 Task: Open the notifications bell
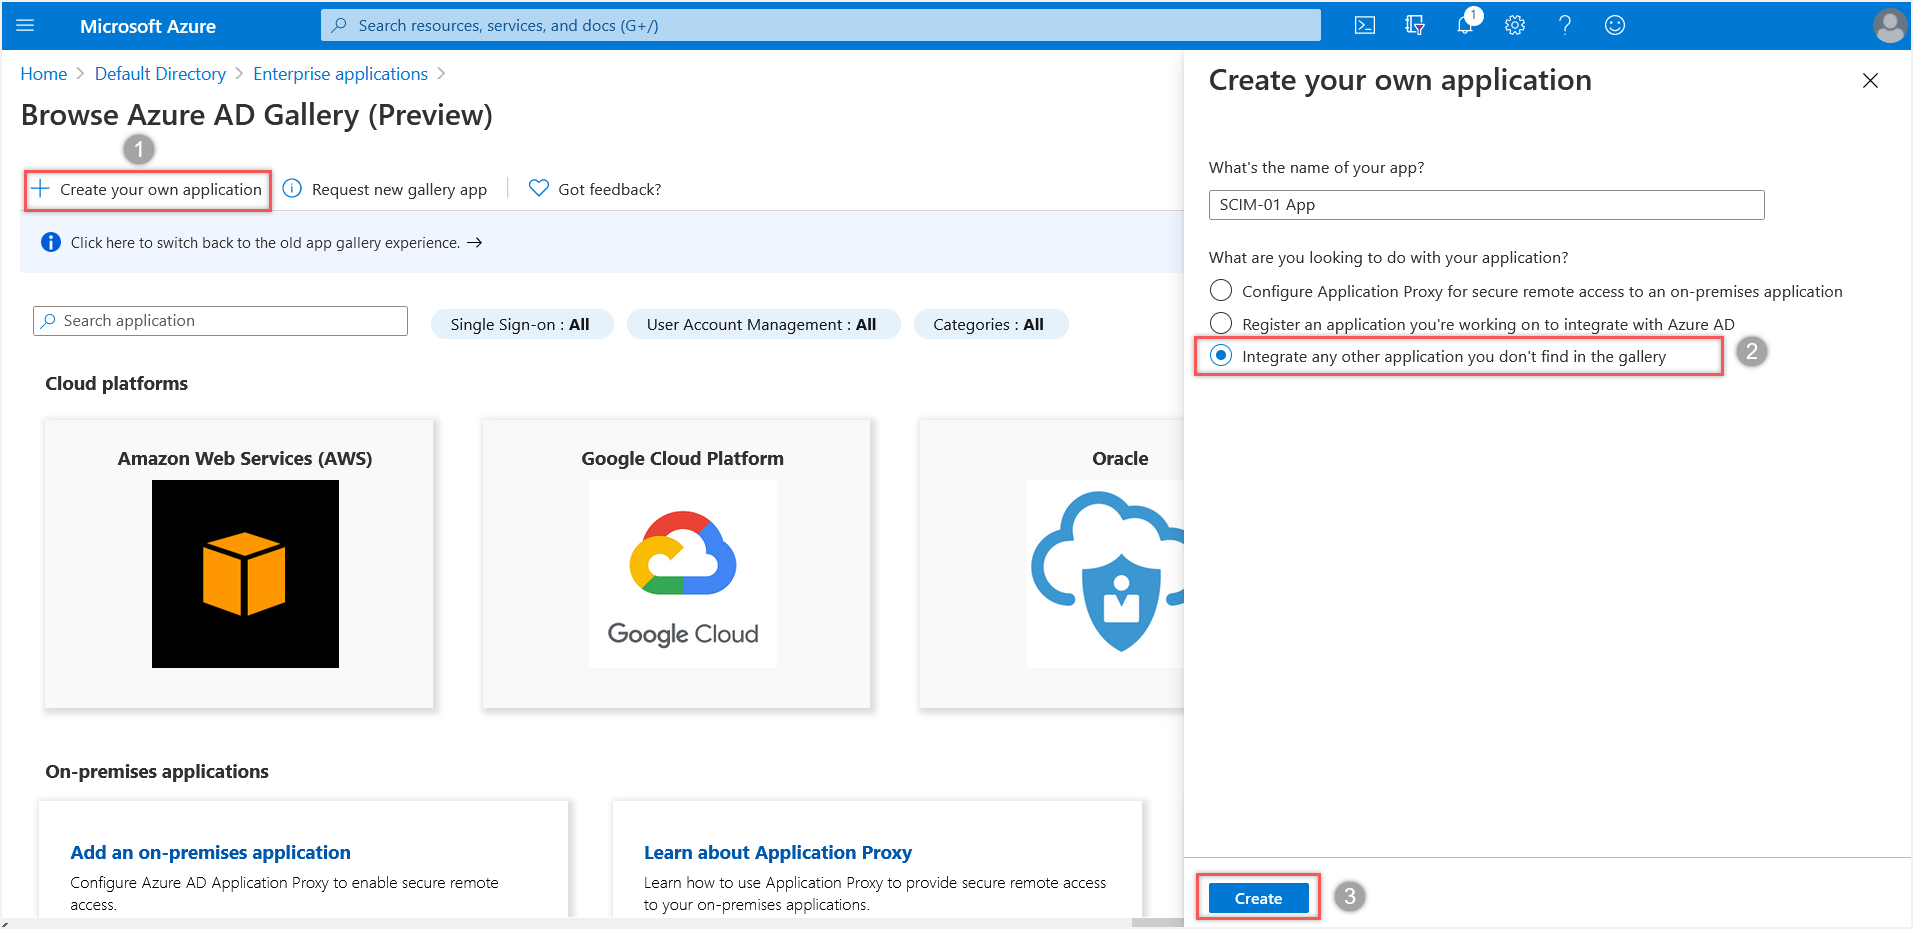point(1465,26)
